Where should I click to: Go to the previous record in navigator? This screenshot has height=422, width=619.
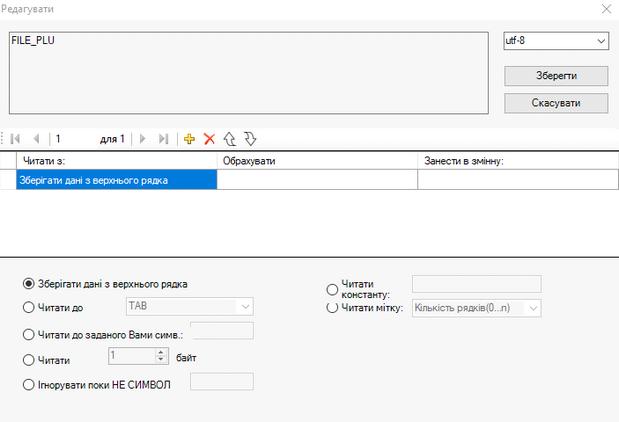click(x=36, y=139)
